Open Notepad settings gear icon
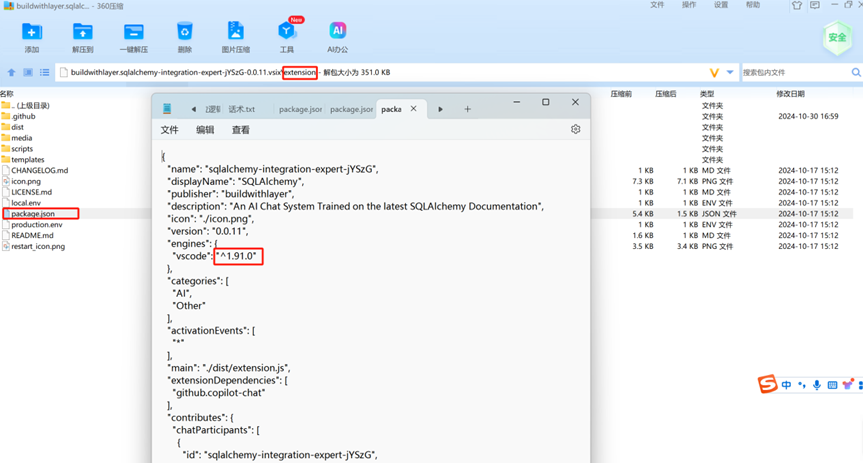Screen dimensions: 863x463 click(x=575, y=130)
